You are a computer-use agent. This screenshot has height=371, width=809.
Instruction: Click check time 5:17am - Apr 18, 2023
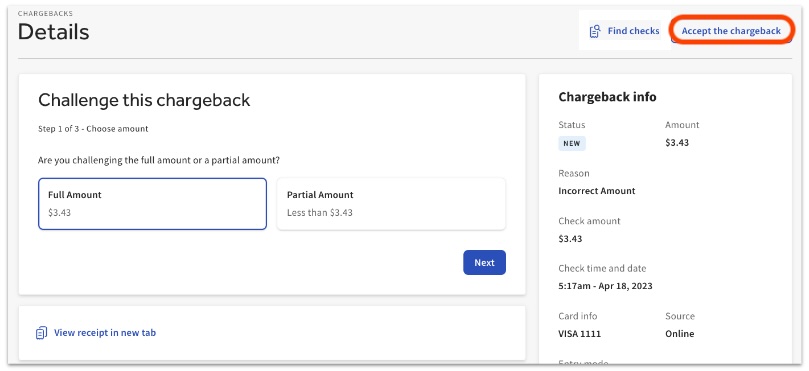[x=605, y=286]
